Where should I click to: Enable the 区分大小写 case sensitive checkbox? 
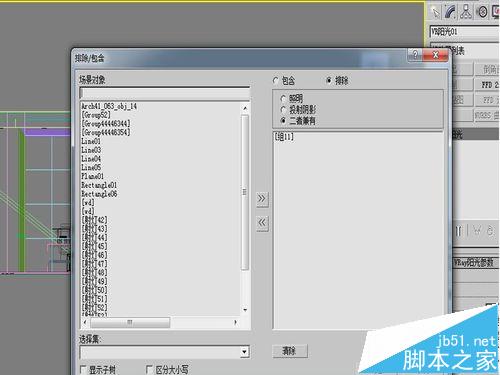point(149,370)
